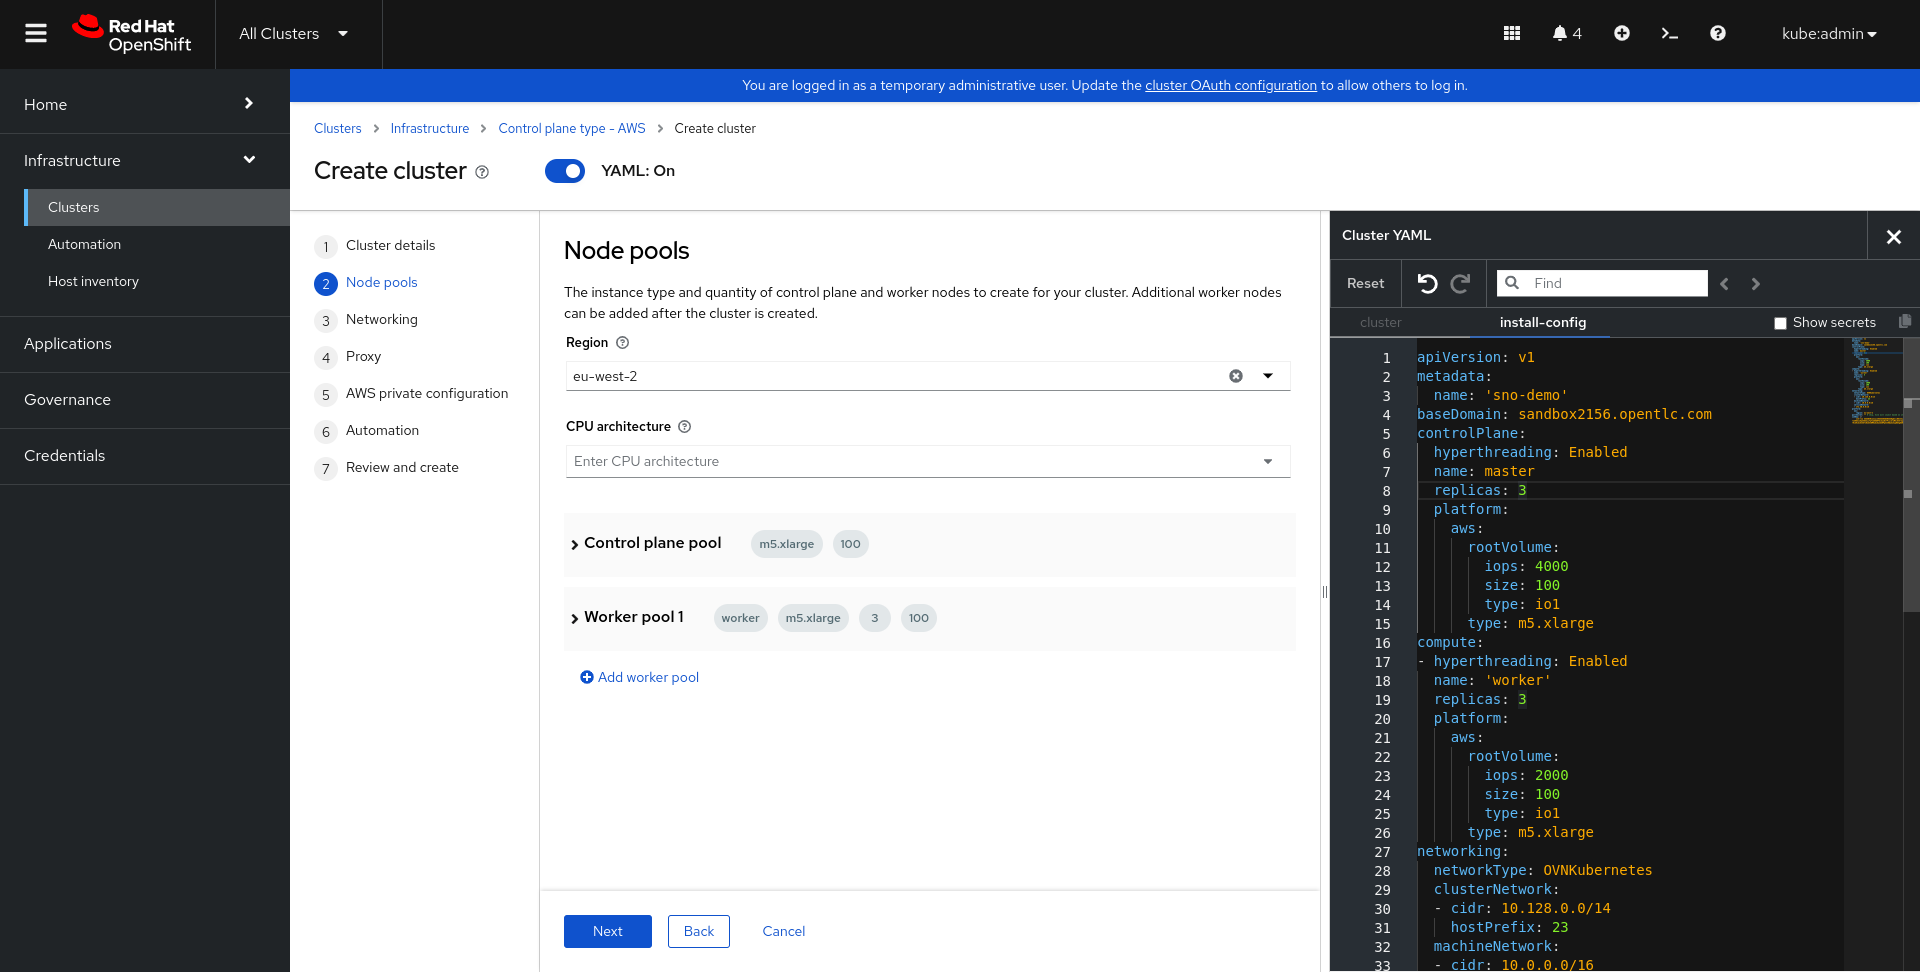Go to previous find match

(x=1724, y=284)
